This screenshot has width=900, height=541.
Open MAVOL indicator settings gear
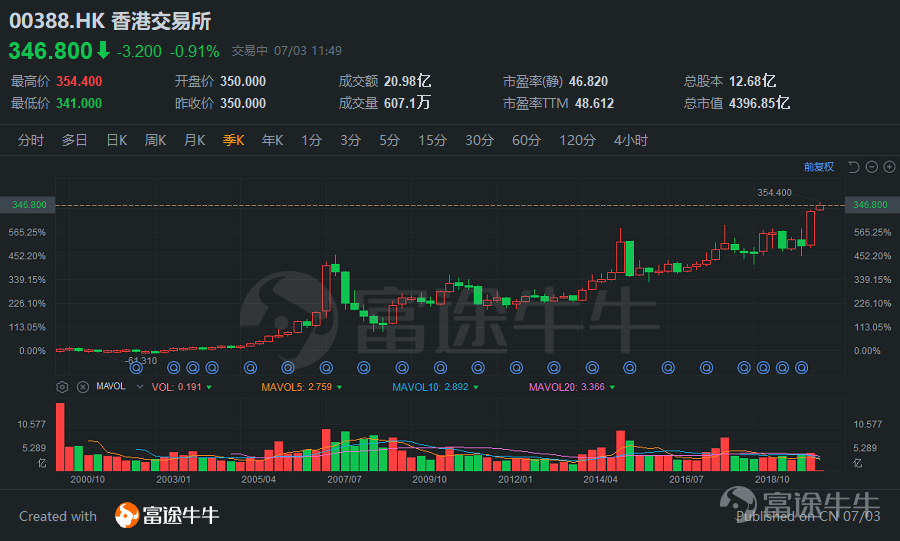[x=62, y=387]
